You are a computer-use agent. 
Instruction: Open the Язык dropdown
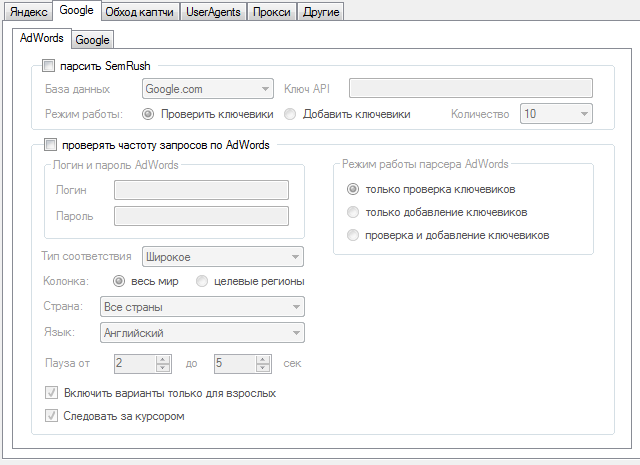(x=202, y=332)
